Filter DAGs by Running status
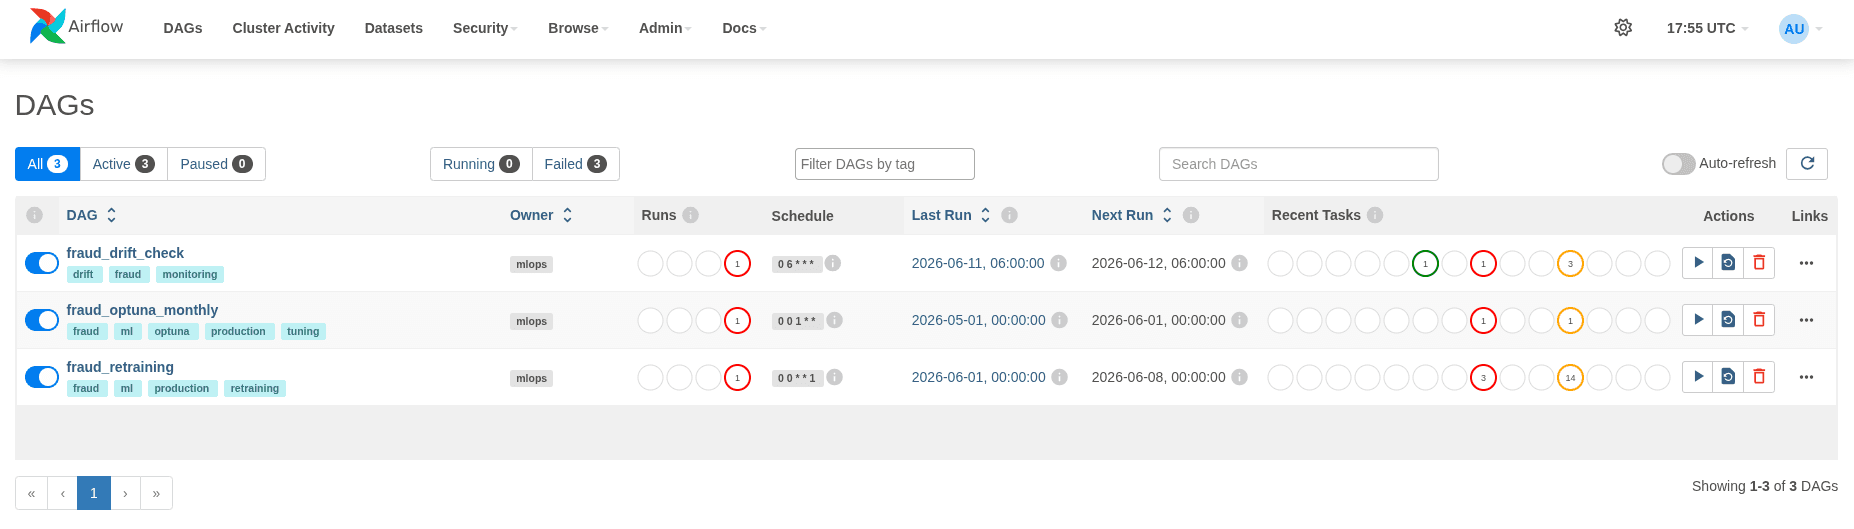The height and width of the screenshot is (529, 1854). (x=481, y=164)
